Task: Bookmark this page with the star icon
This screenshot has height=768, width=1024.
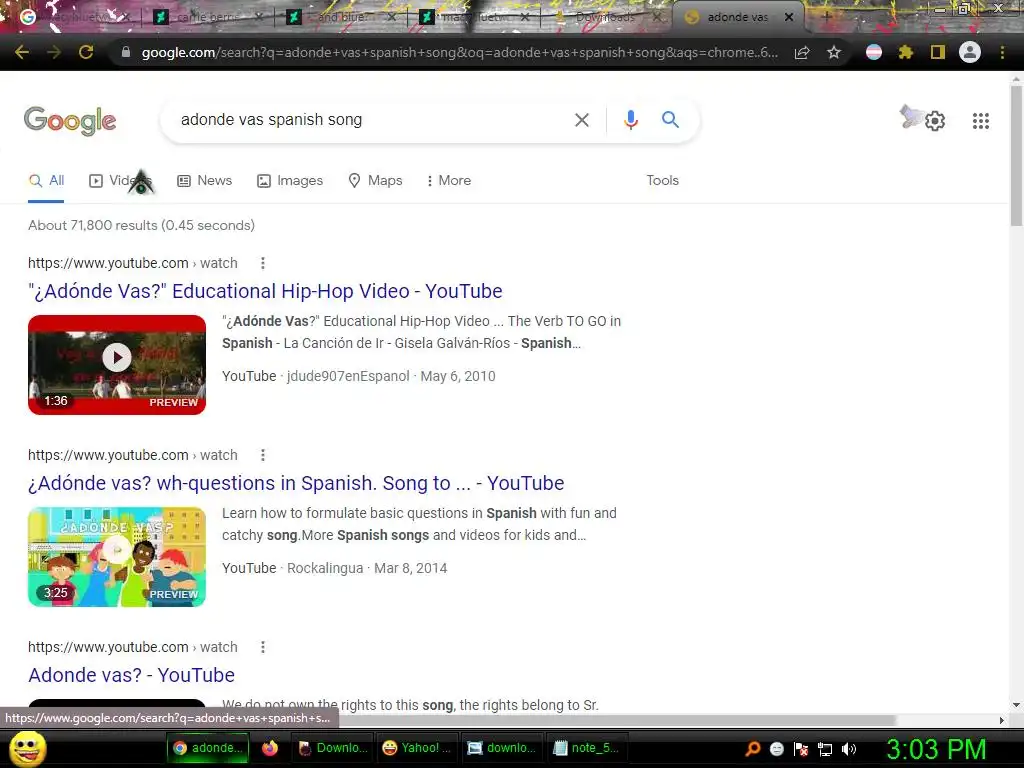Action: click(833, 52)
